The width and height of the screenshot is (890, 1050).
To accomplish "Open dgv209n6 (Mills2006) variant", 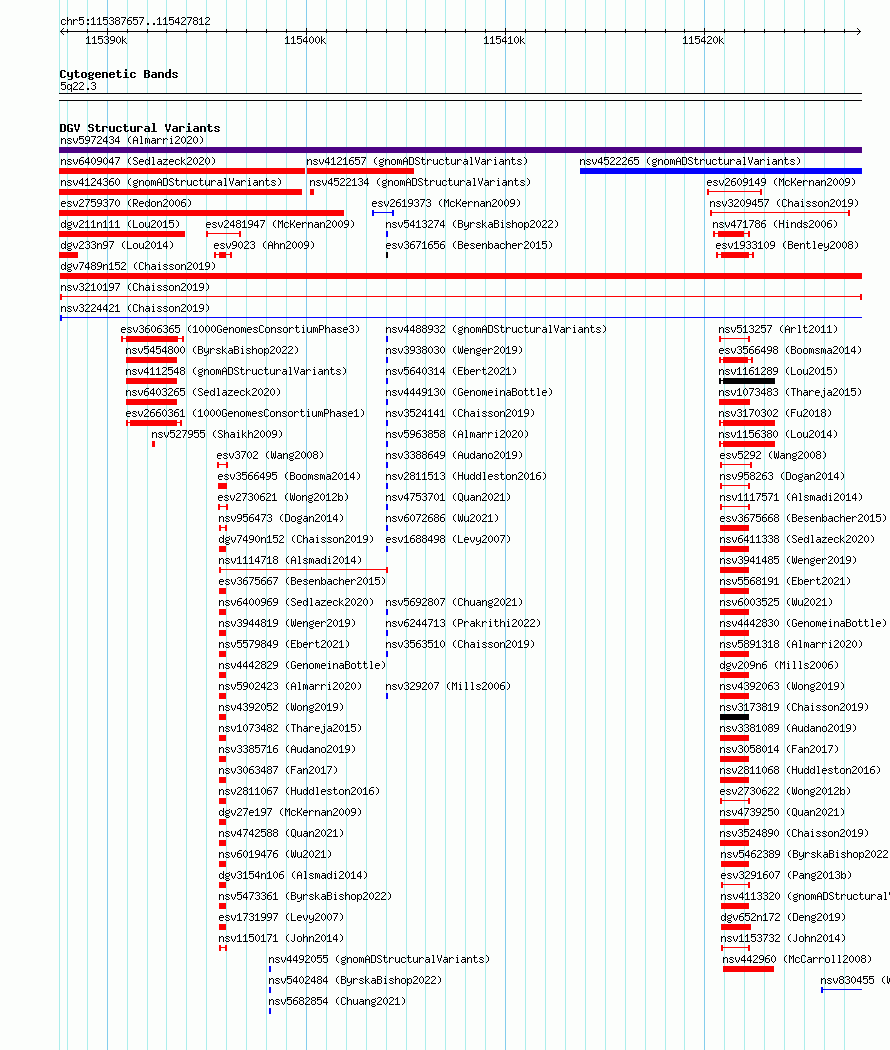I will 780,666.
